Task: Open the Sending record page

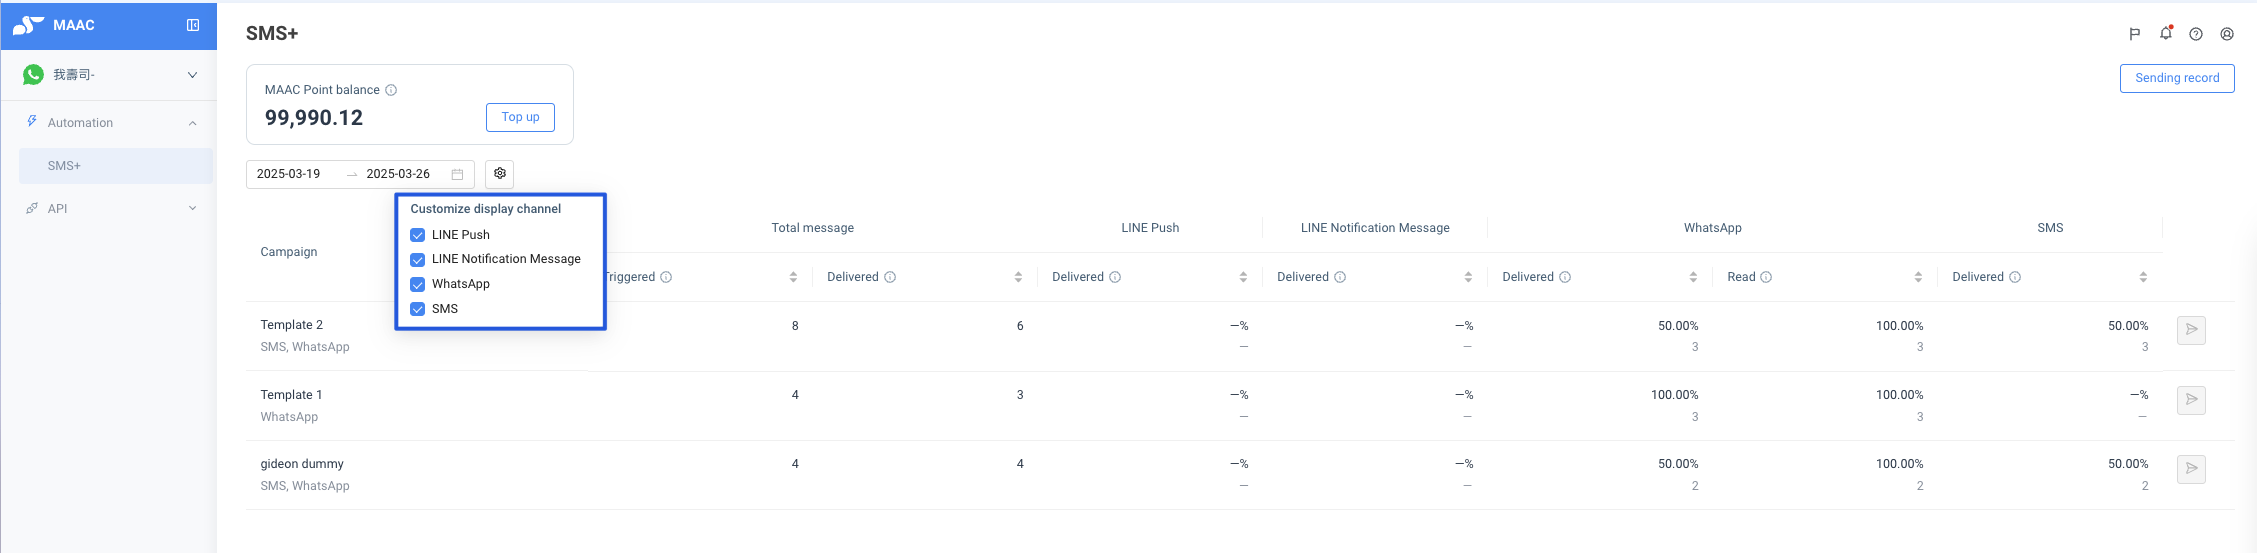Action: [x=2177, y=78]
